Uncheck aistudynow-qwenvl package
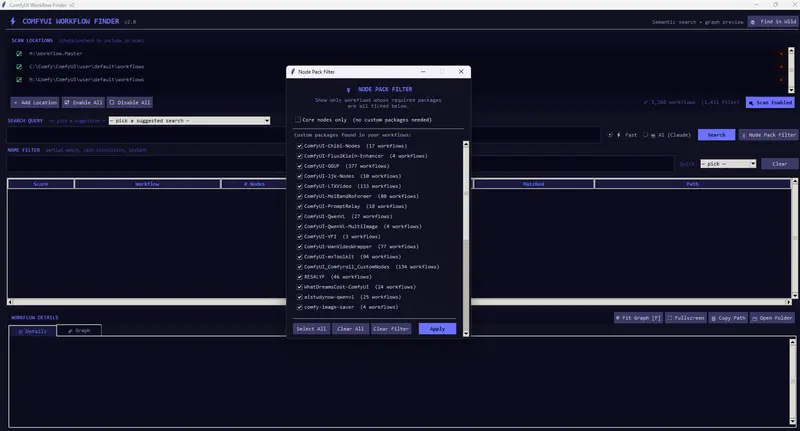The image size is (800, 431). pos(299,297)
